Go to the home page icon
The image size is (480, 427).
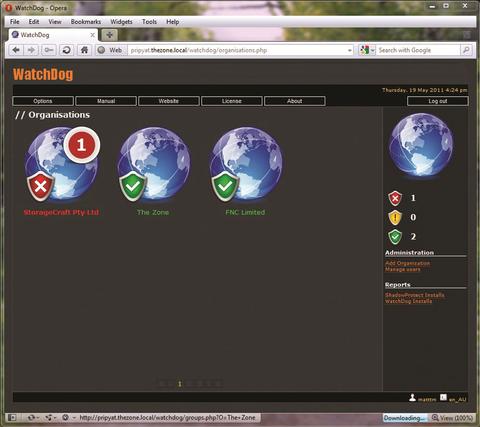click(x=84, y=50)
